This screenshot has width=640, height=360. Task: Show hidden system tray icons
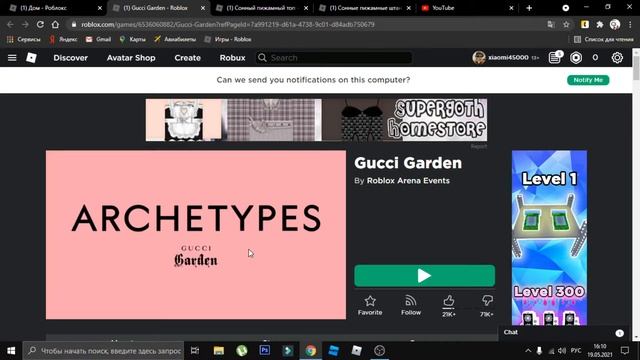(528, 351)
